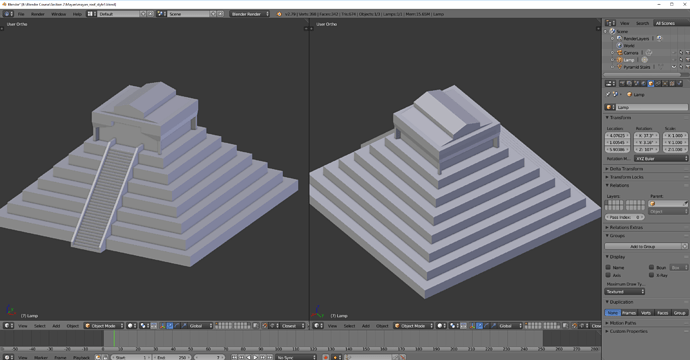This screenshot has width=690, height=360.
Task: Select None duplication option
Action: [x=613, y=313]
